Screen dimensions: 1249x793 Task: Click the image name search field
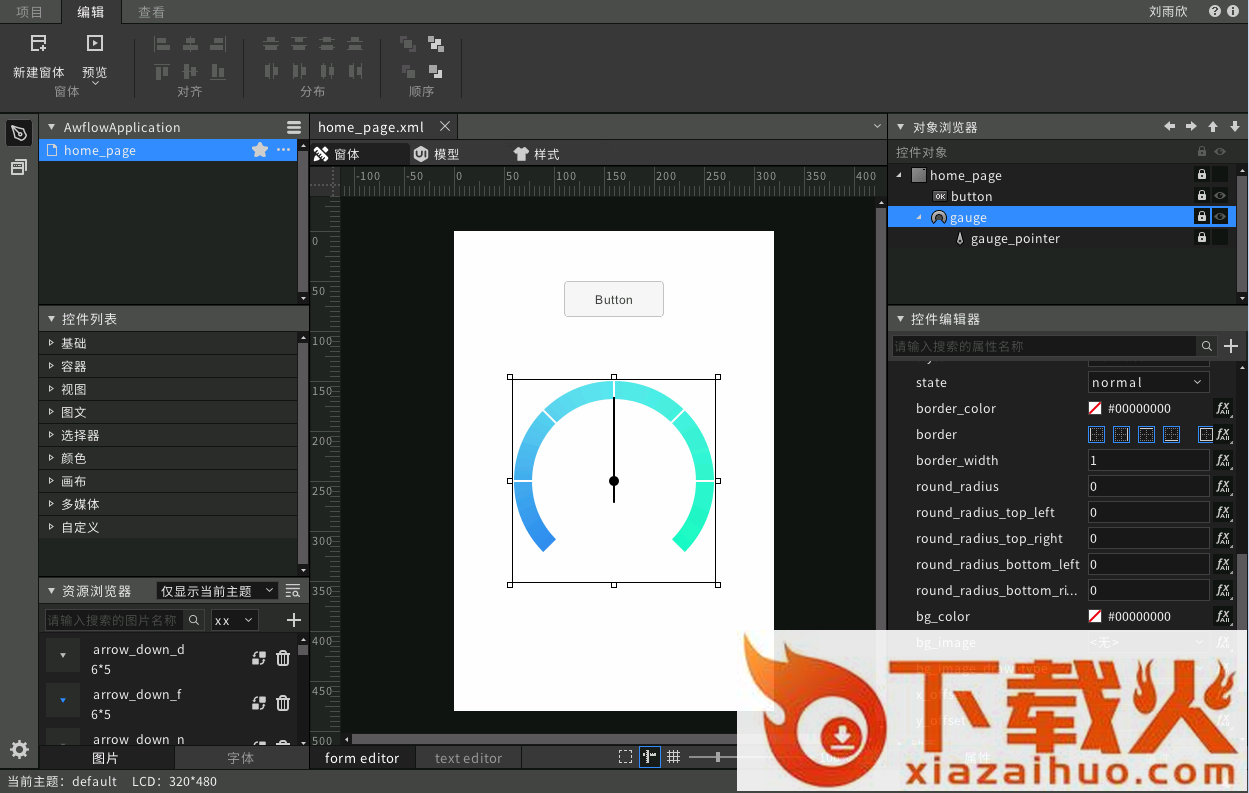115,620
